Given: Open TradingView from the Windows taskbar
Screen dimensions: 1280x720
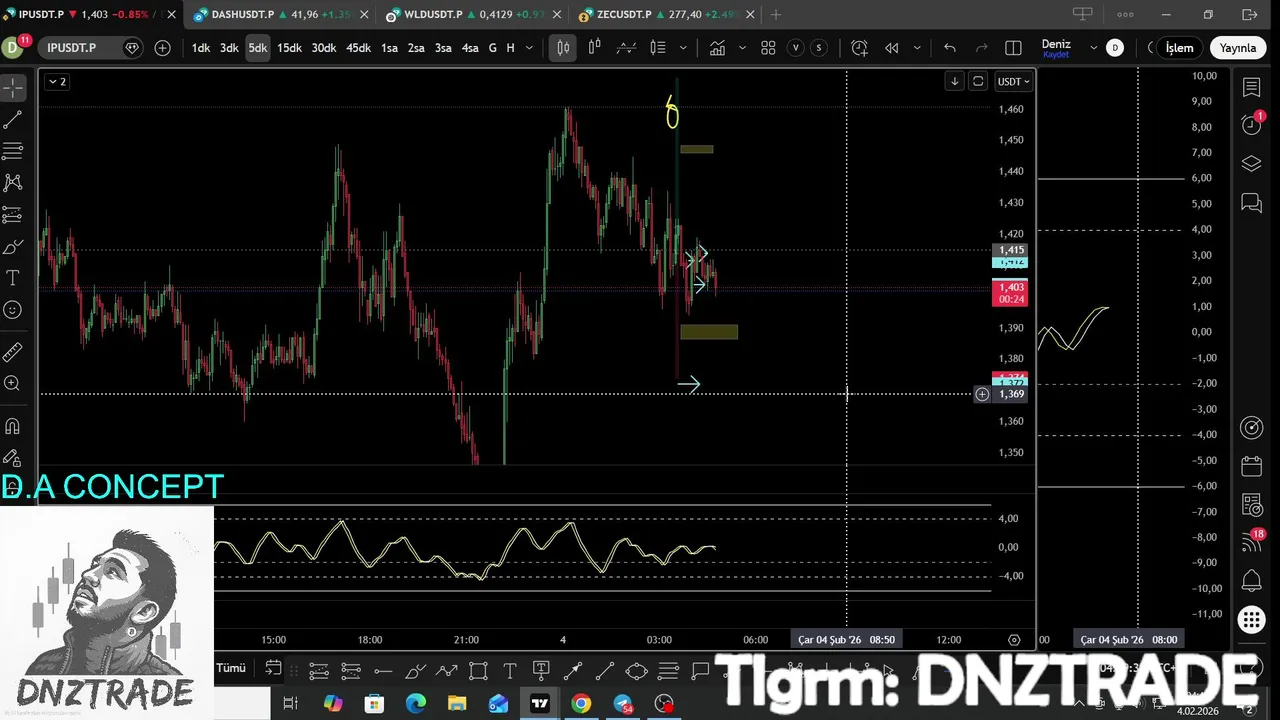Looking at the screenshot, I should (x=540, y=704).
